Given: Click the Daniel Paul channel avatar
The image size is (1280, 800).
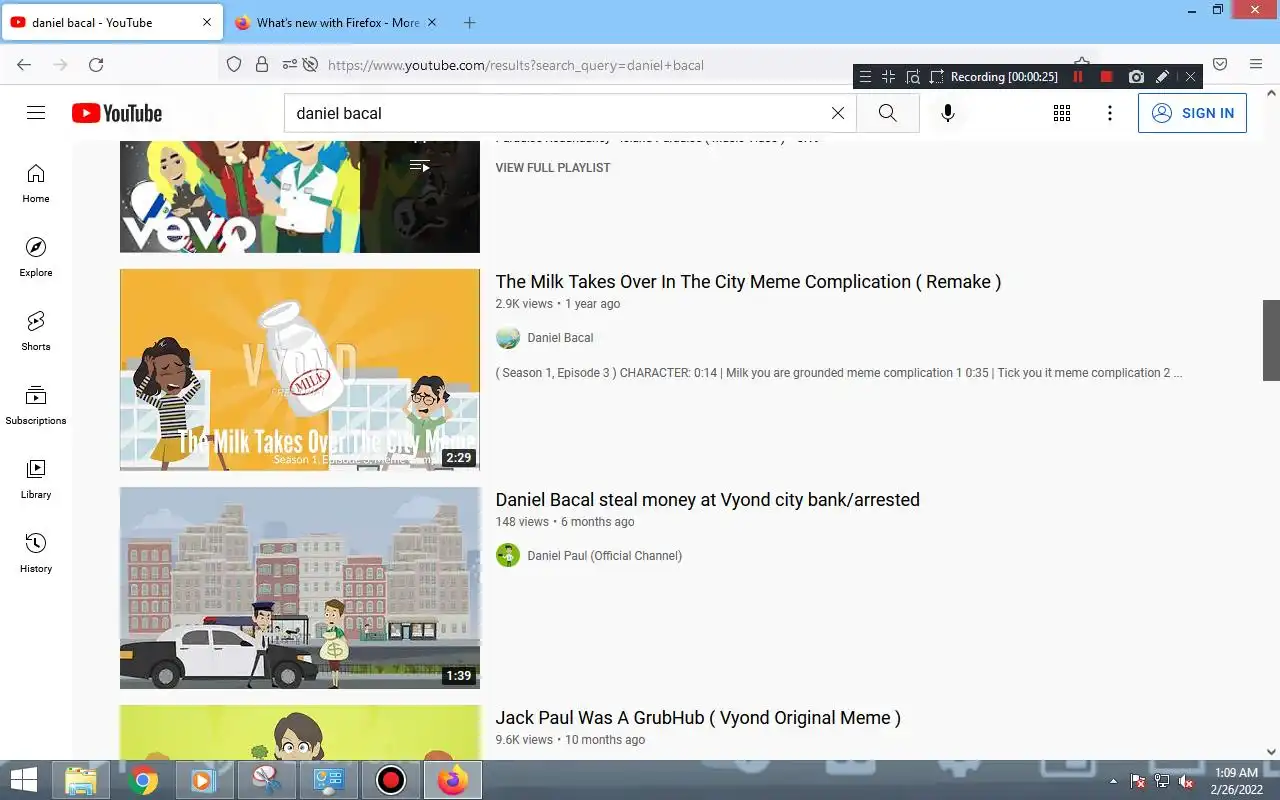Looking at the screenshot, I should pos(508,556).
